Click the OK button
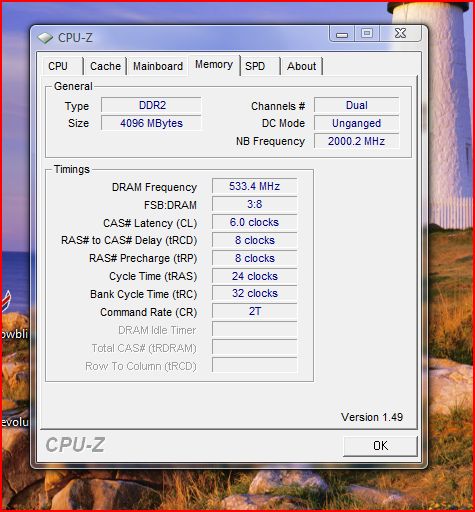 tap(380, 446)
